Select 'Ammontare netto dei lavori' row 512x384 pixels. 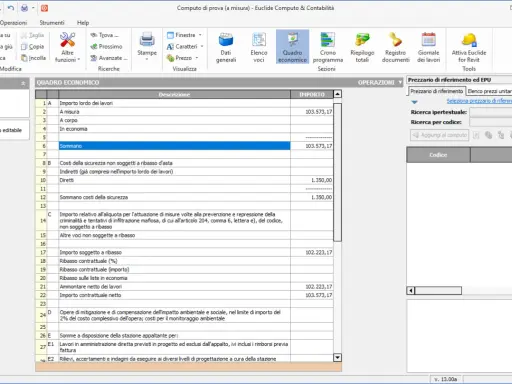pos(184,287)
